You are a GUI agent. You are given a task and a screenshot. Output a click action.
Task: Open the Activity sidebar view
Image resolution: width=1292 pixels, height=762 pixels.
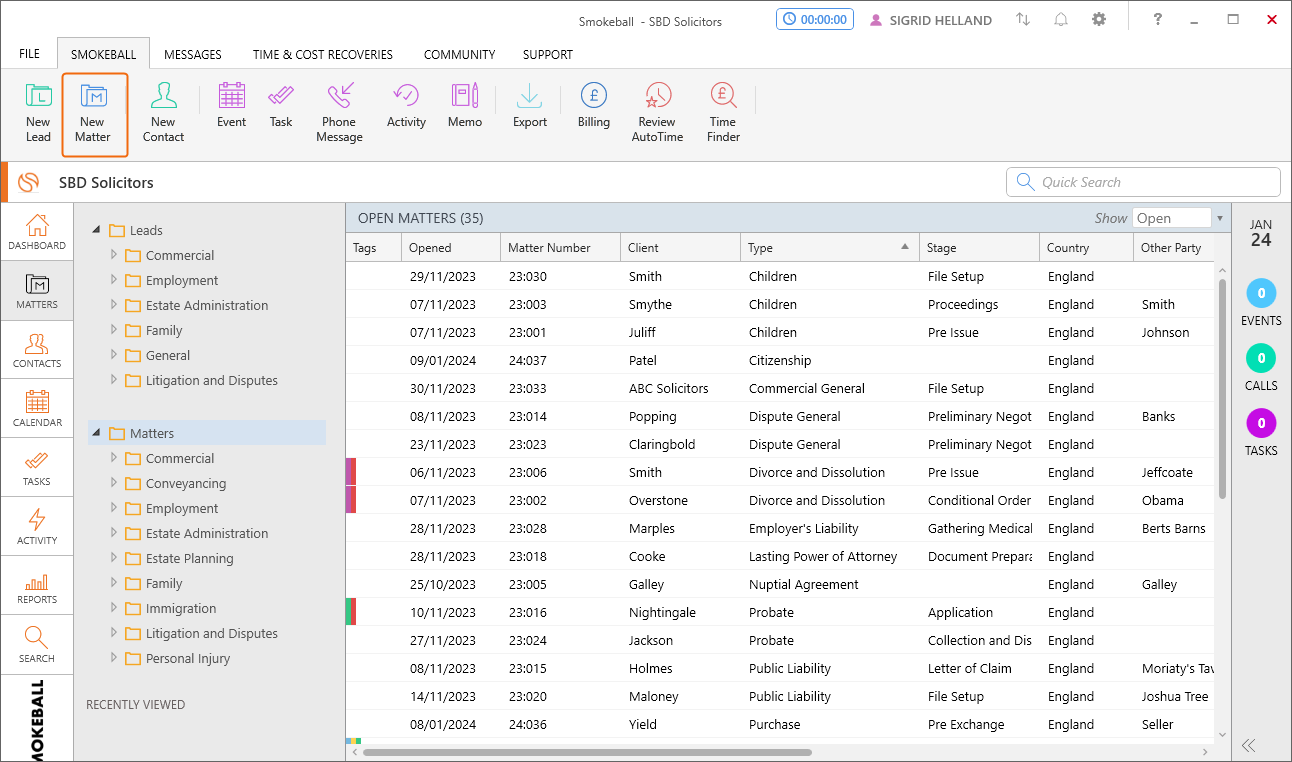(x=37, y=527)
